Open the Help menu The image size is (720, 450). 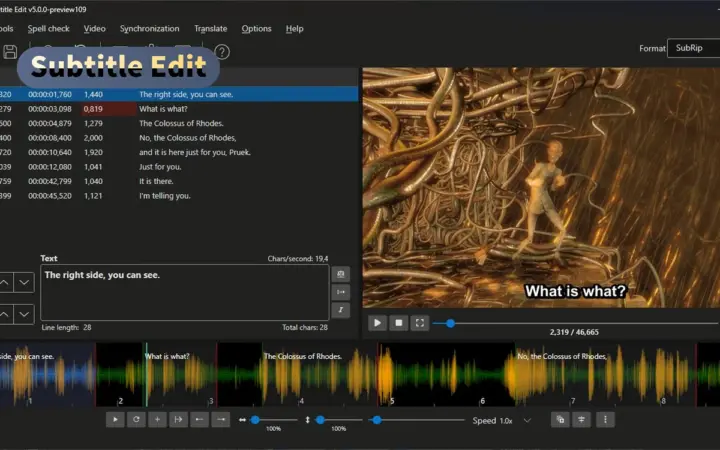pyautogui.click(x=295, y=28)
